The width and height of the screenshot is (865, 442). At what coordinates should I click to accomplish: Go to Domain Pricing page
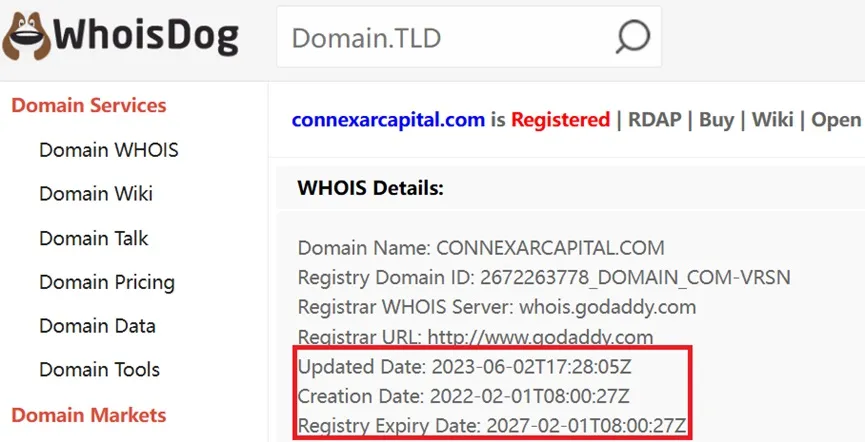[107, 282]
